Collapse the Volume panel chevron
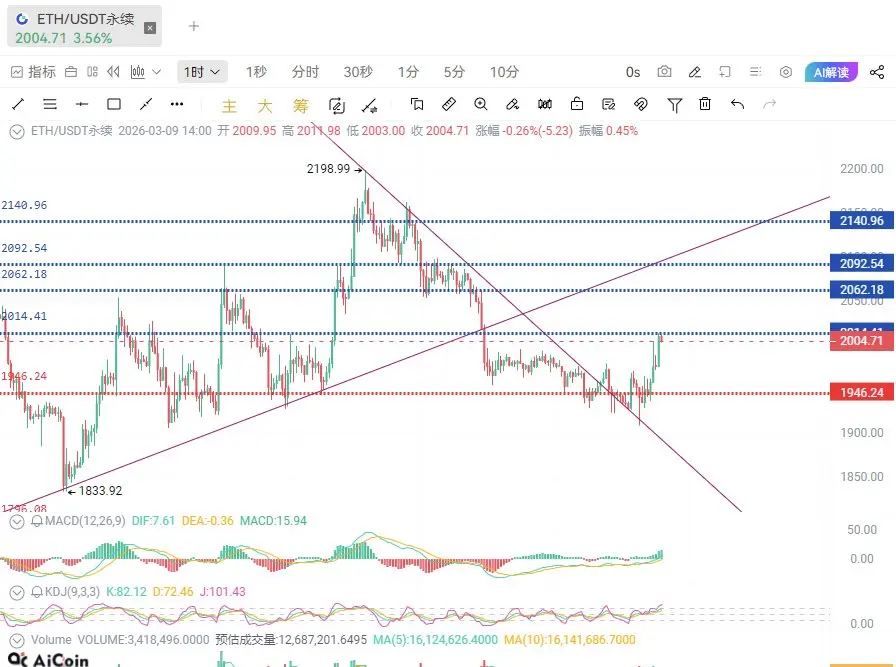Screen dimensions: 896x667 coord(17,641)
